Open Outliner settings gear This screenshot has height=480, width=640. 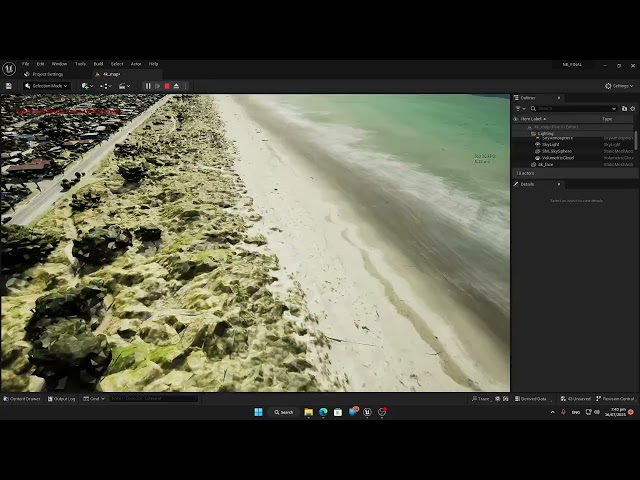point(633,109)
